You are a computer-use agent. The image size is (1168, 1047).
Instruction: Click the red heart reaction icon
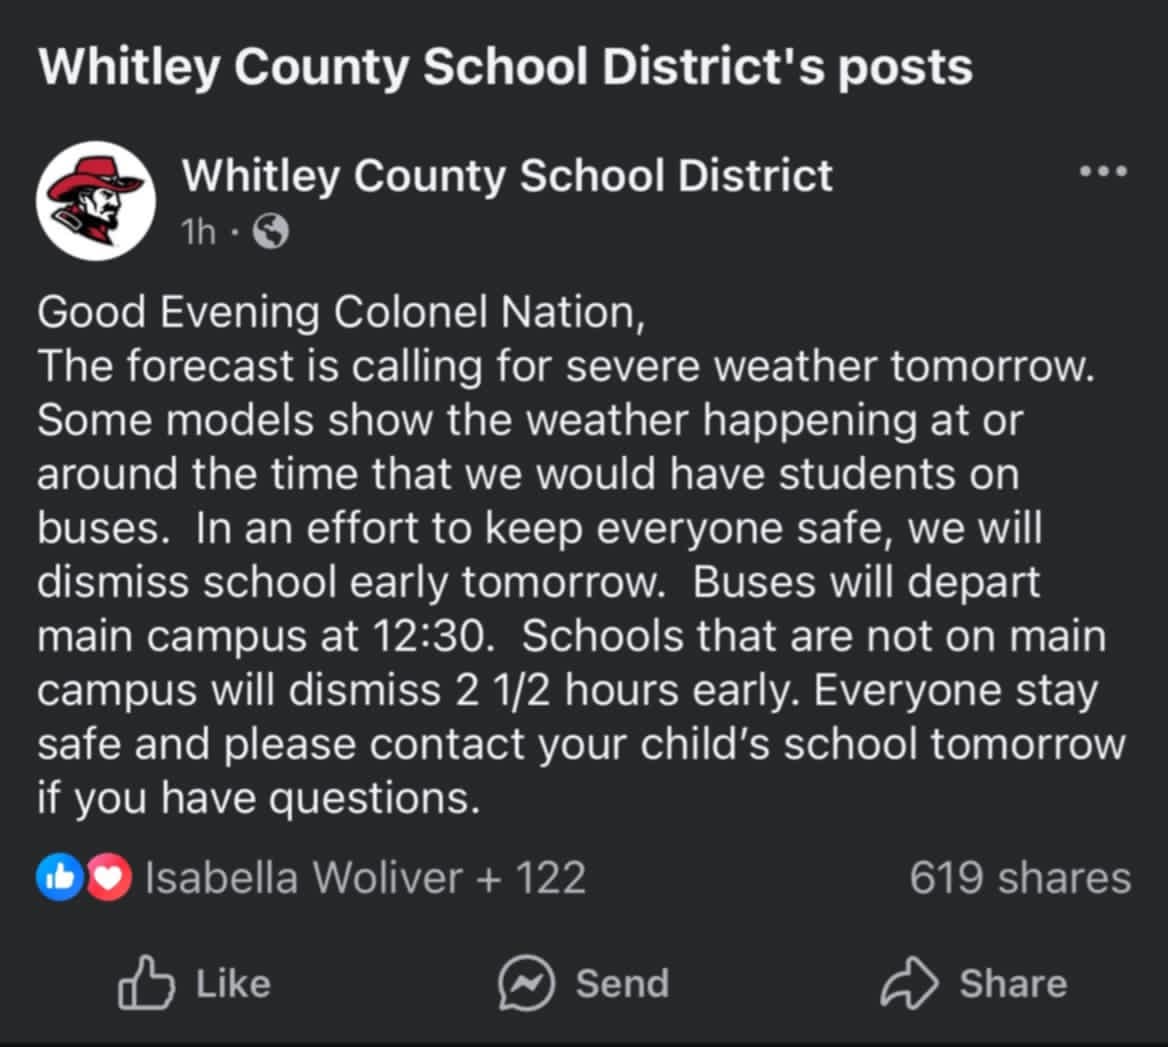pyautogui.click(x=109, y=876)
